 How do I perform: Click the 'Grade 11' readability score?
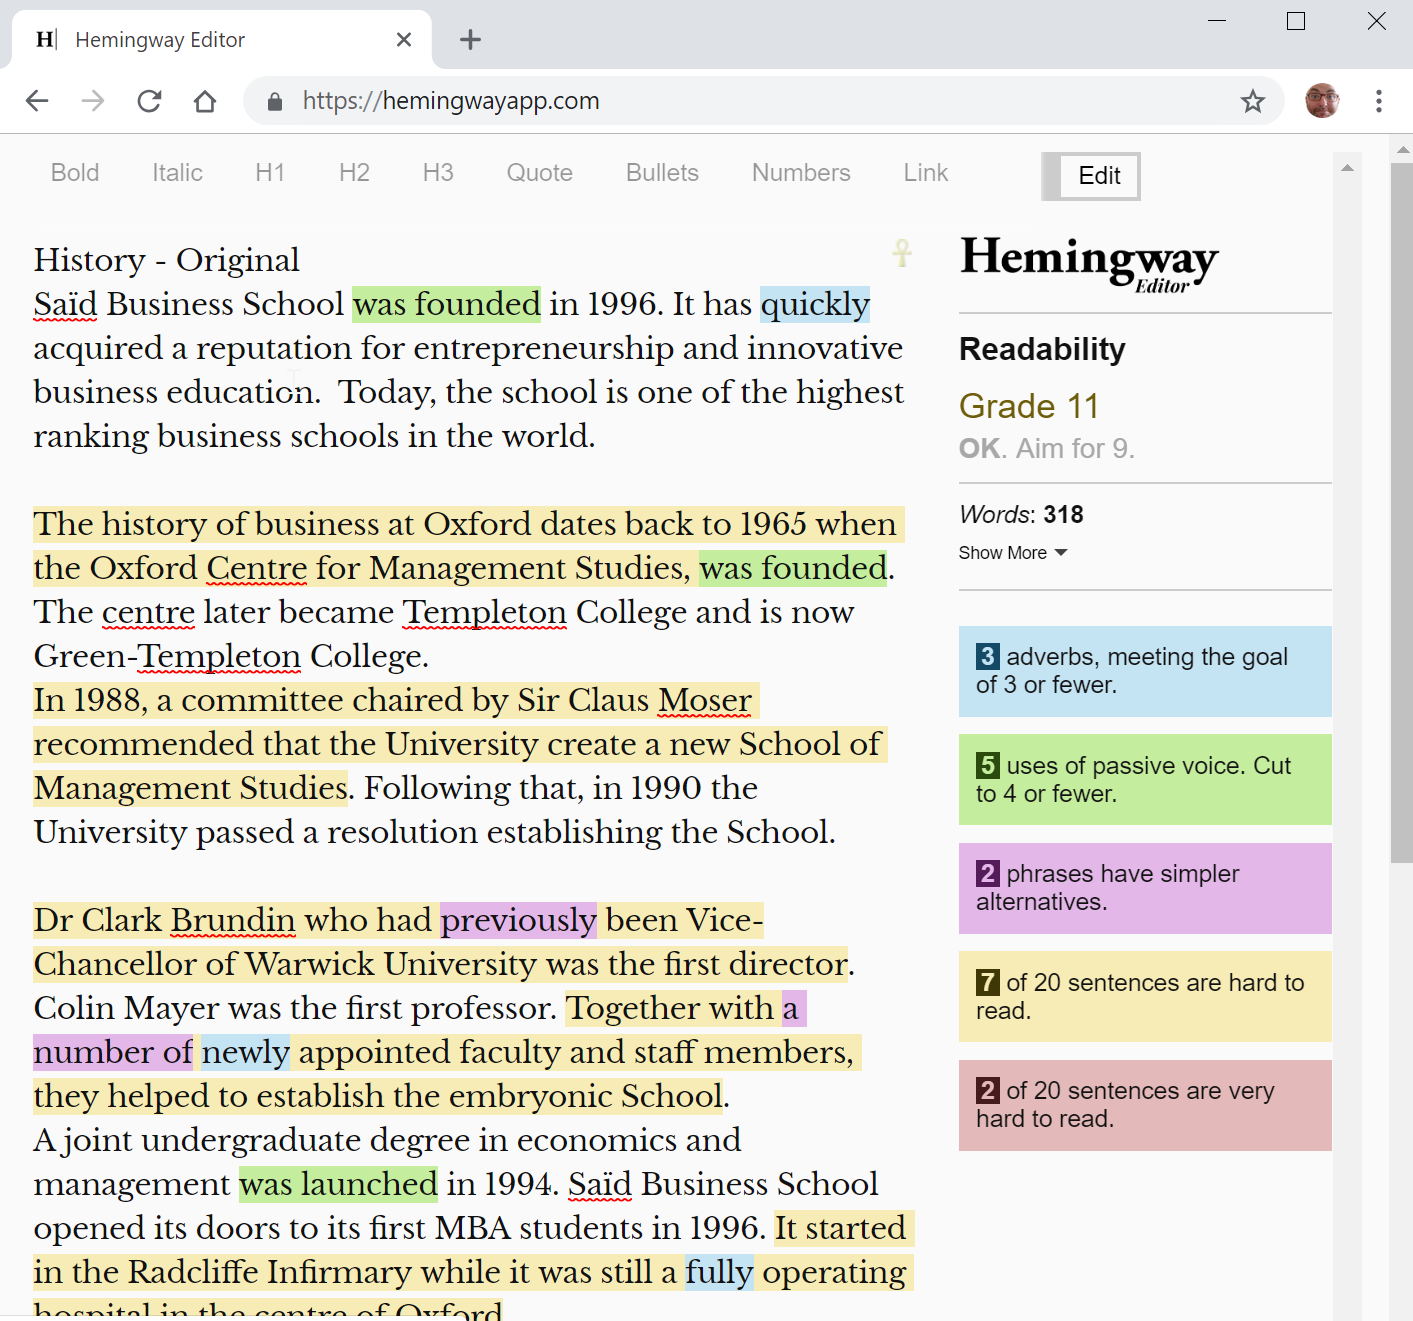pos(1029,406)
